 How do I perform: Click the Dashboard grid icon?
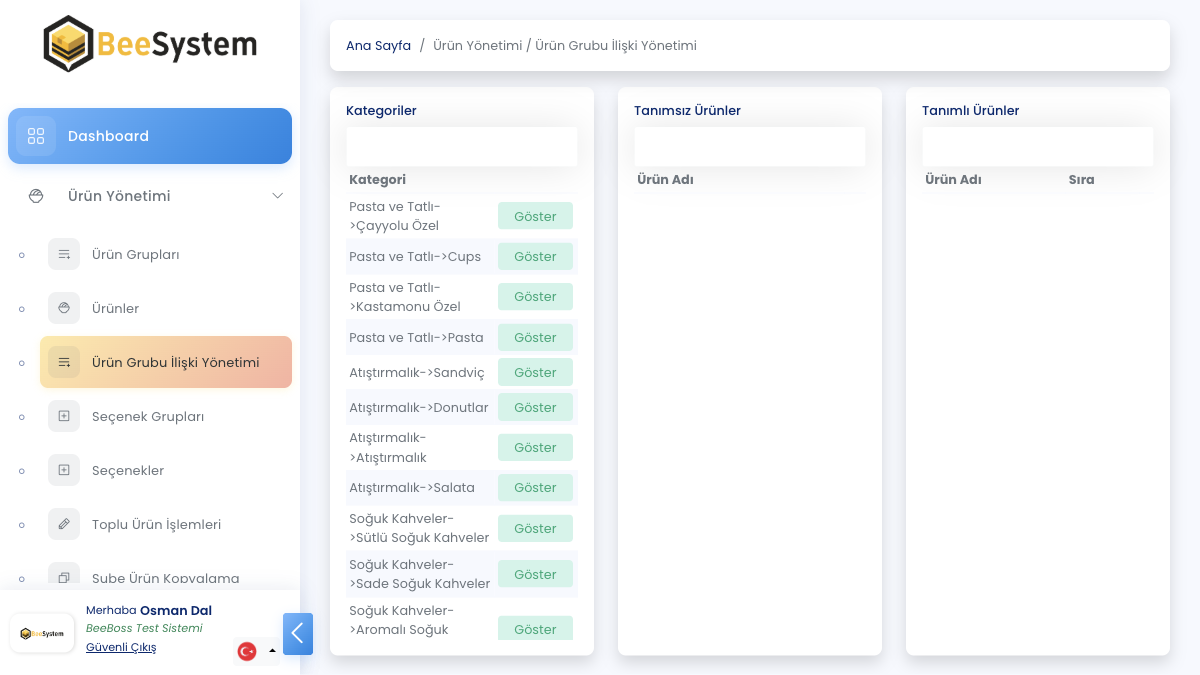pyautogui.click(x=36, y=136)
